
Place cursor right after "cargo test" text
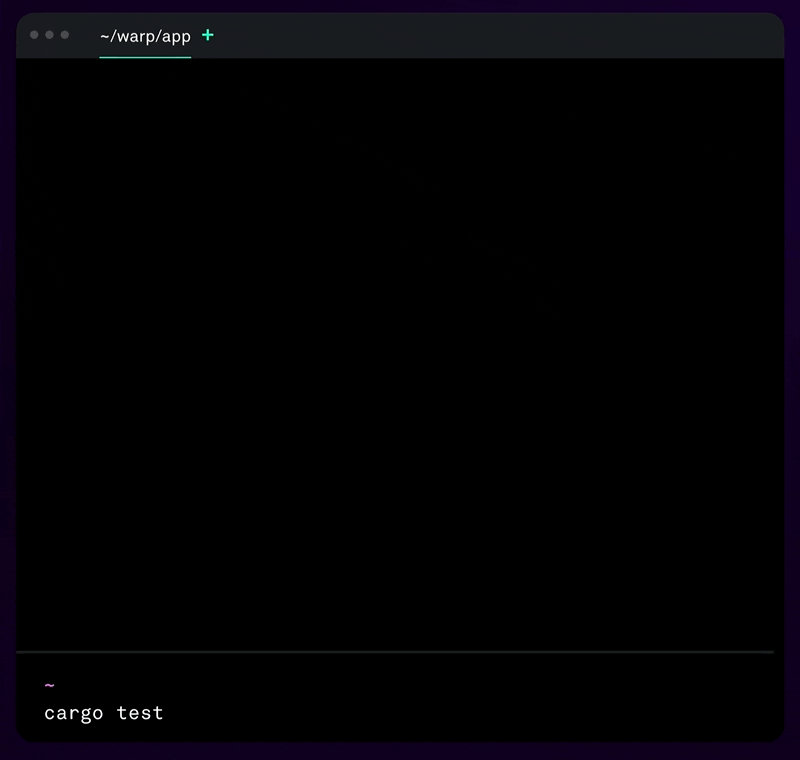(165, 713)
